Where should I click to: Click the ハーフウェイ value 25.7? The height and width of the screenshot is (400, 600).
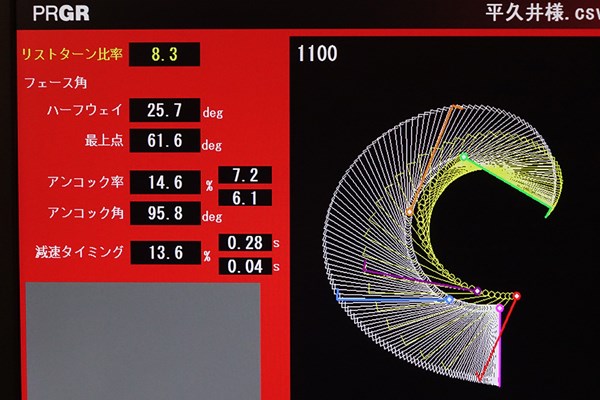tap(165, 110)
